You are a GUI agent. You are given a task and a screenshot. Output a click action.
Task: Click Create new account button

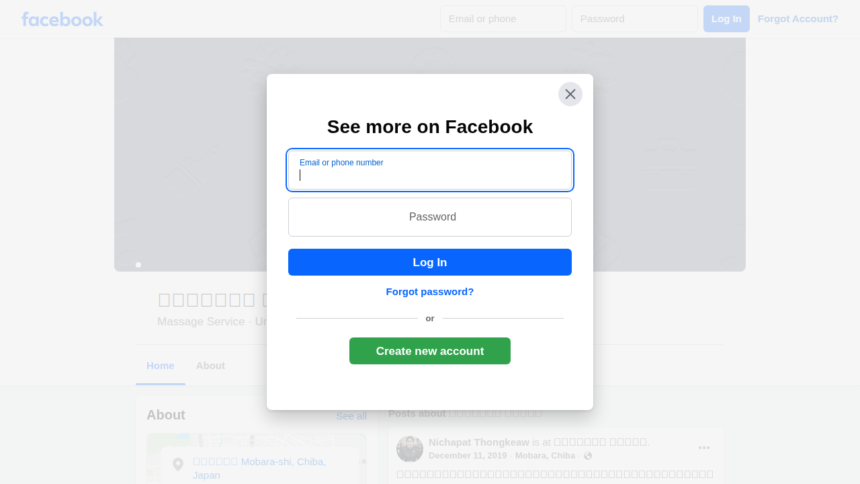click(429, 351)
